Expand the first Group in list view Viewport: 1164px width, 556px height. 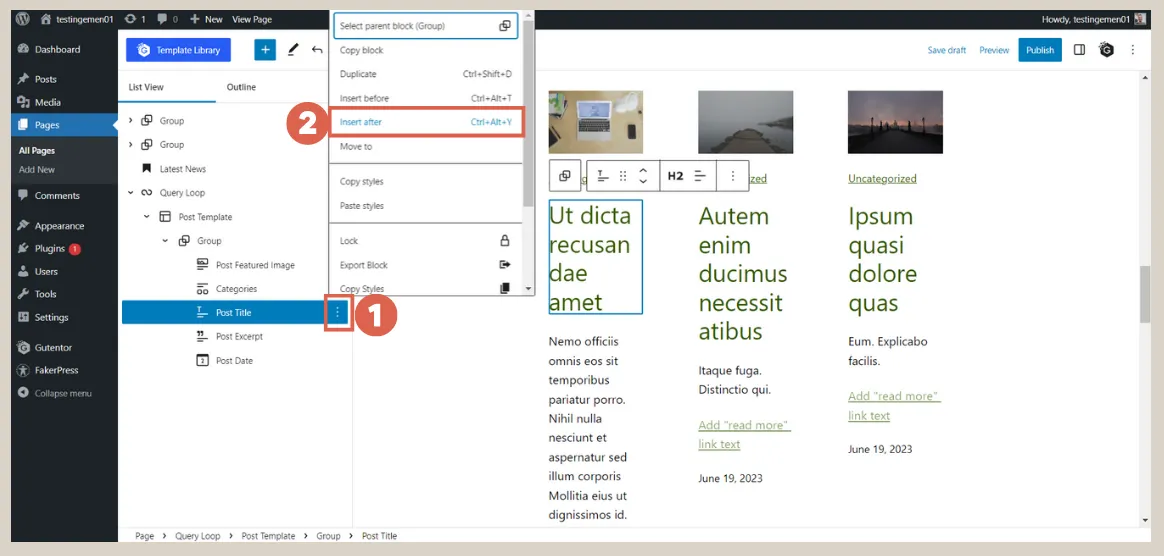(x=131, y=120)
